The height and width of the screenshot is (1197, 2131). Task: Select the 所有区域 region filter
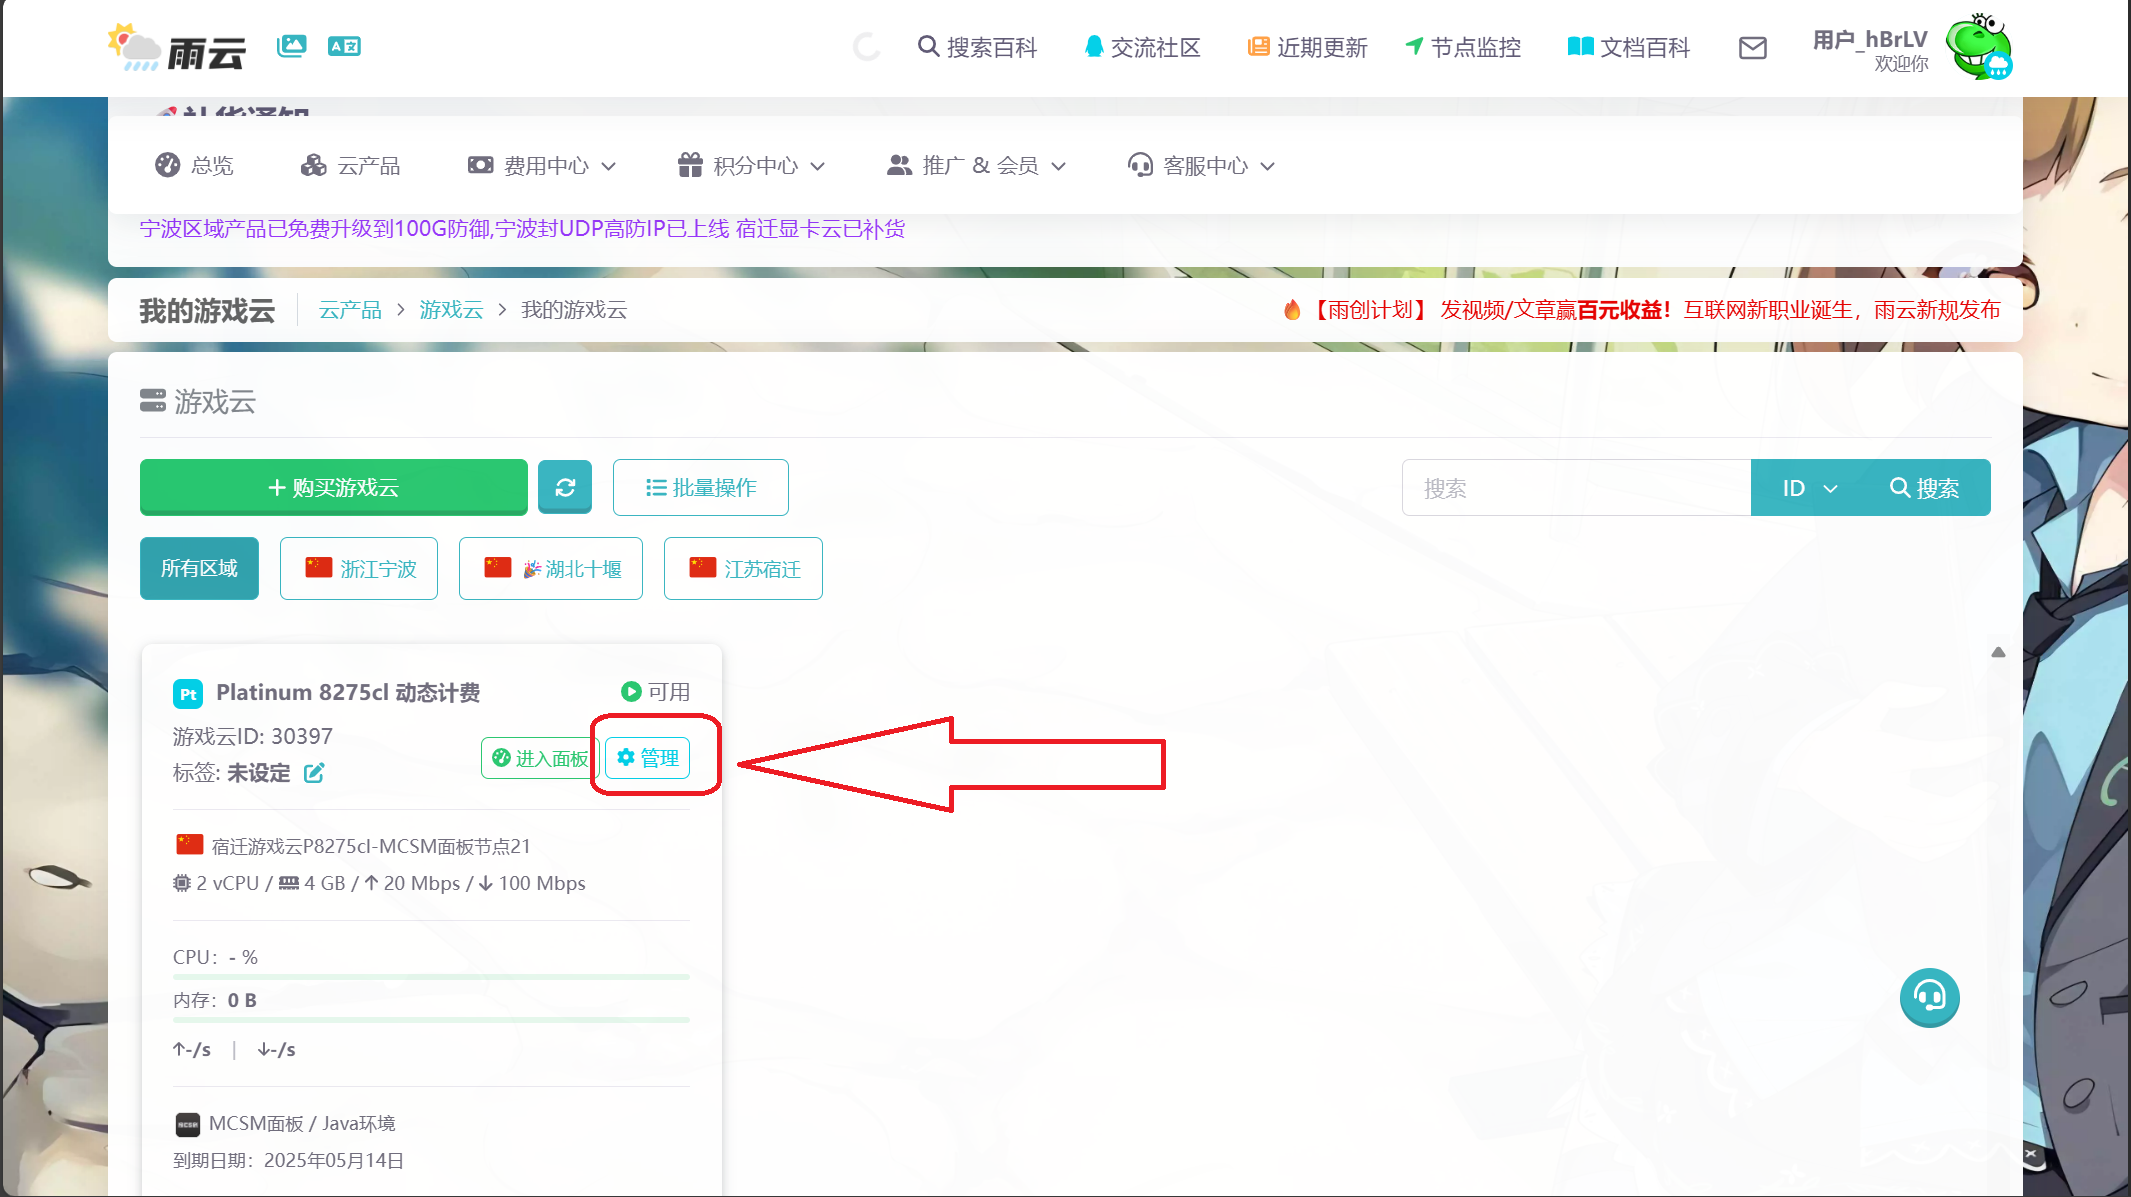pyautogui.click(x=199, y=568)
